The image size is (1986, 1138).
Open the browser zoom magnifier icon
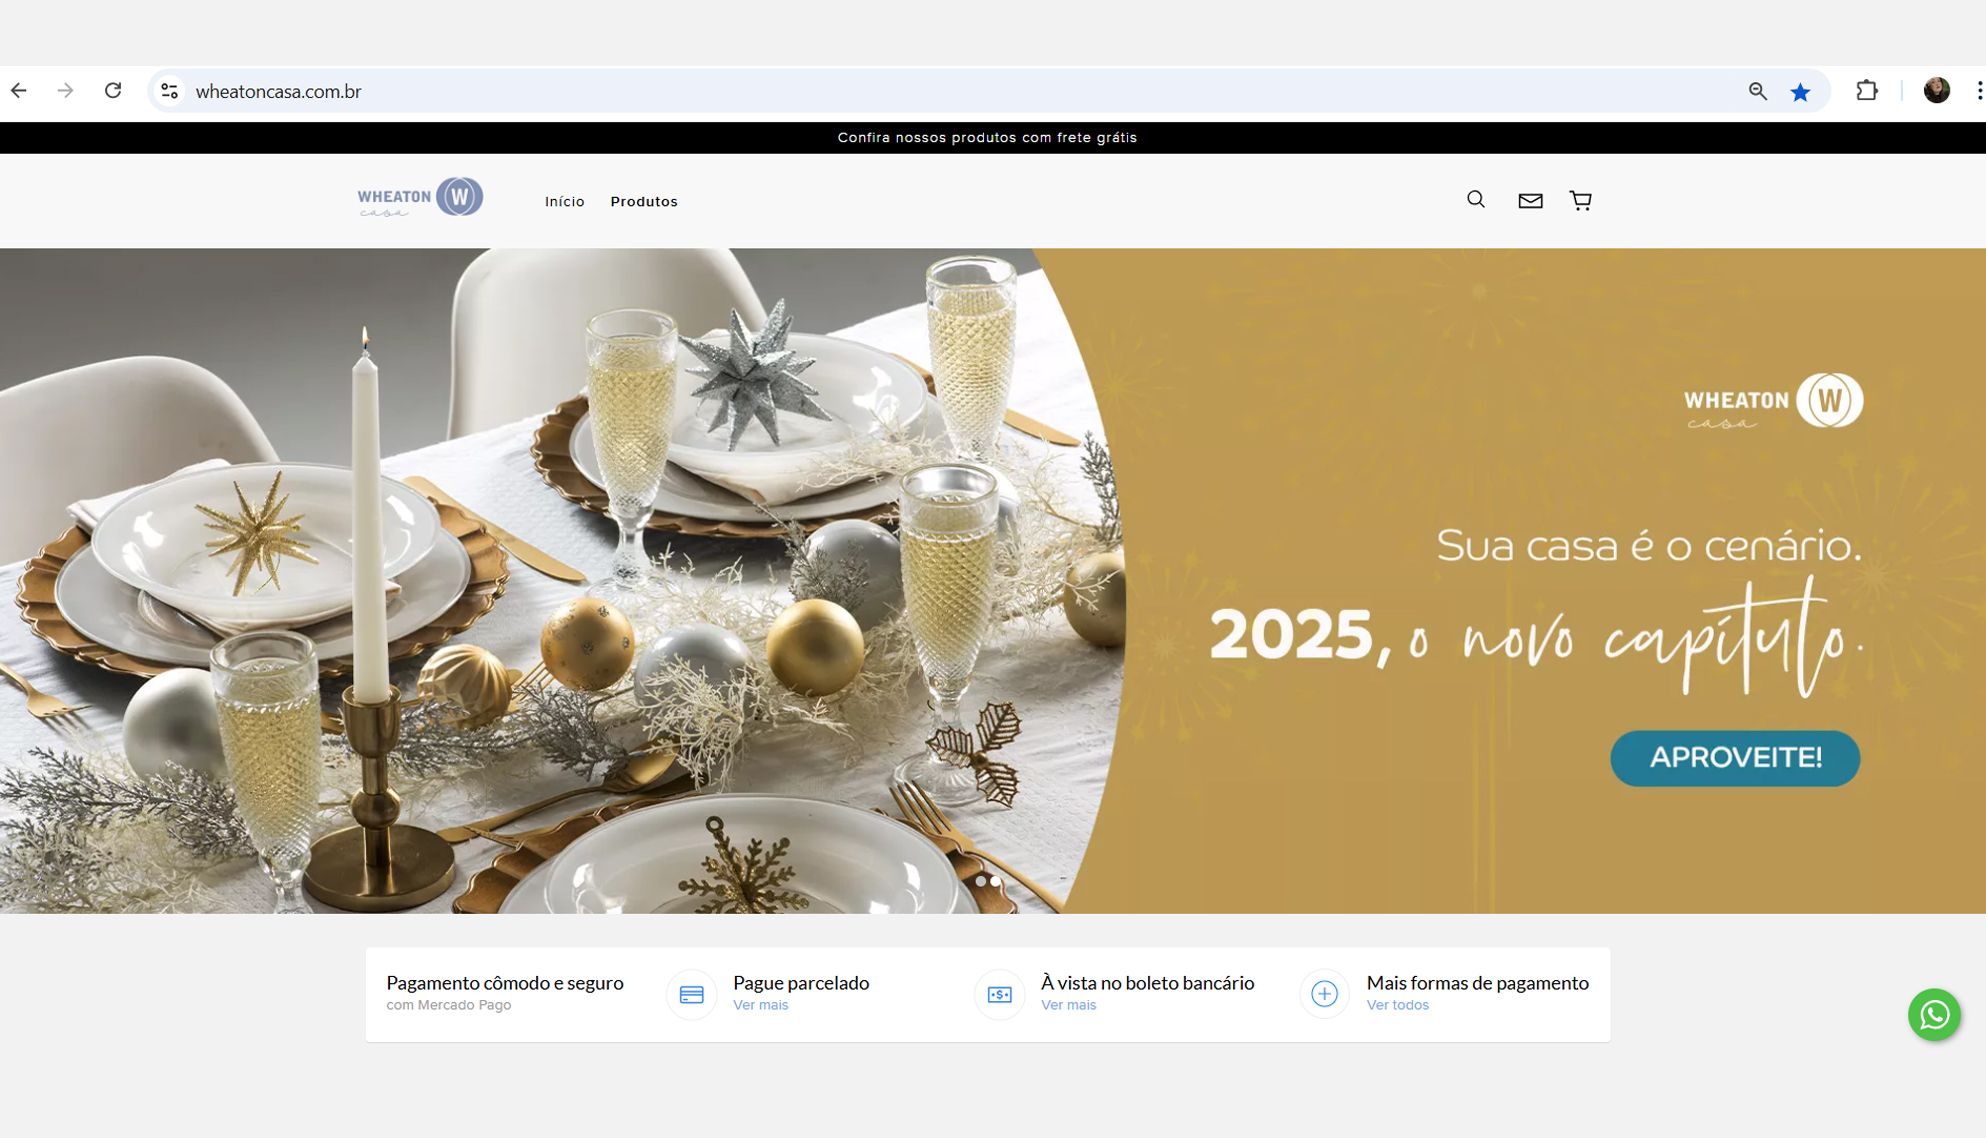tap(1757, 91)
